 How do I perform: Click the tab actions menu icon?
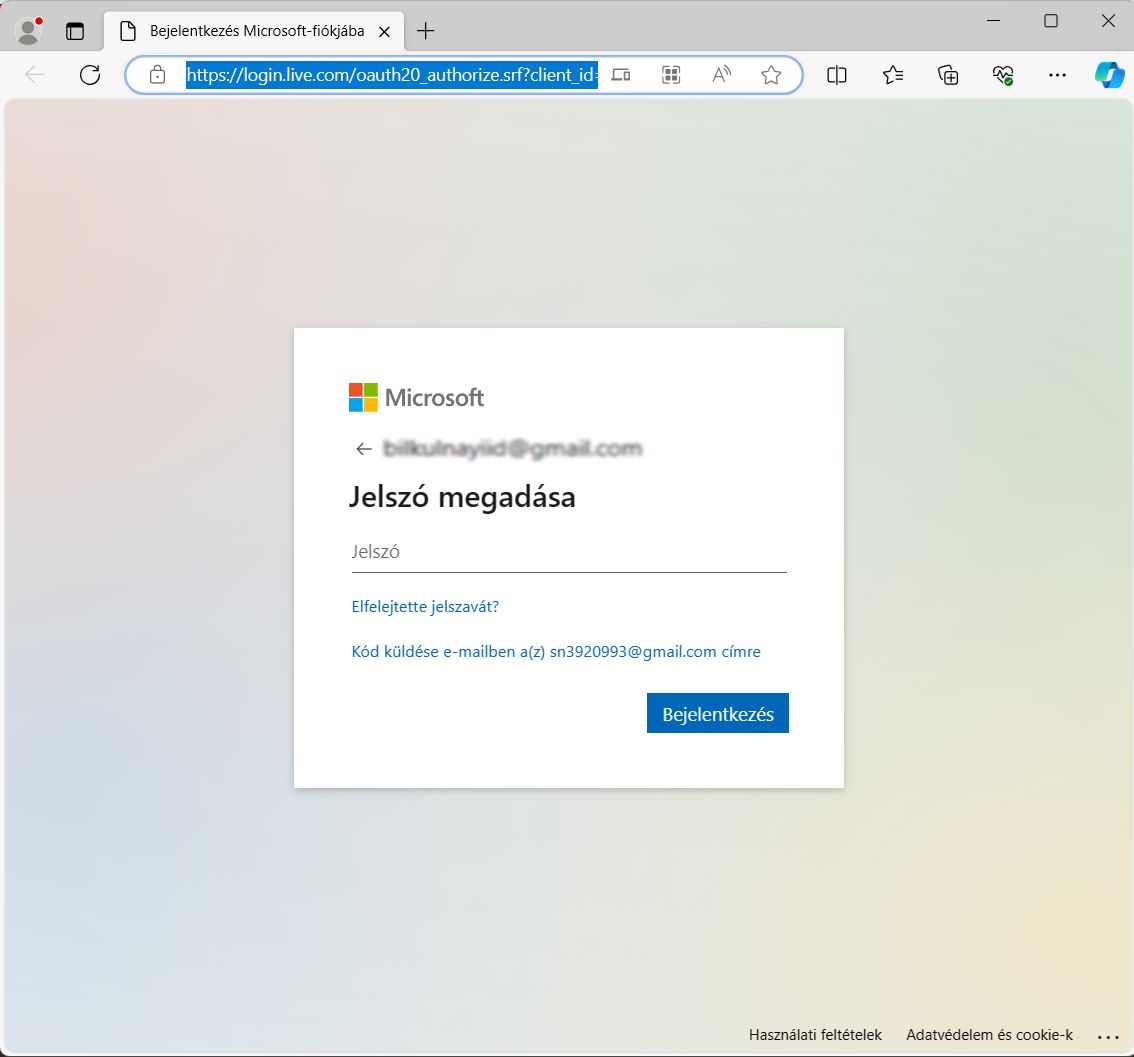75,30
